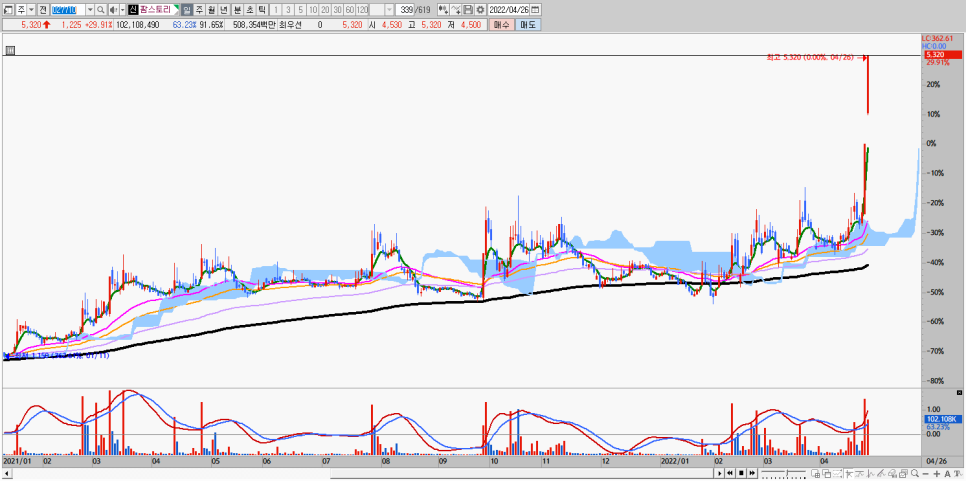Open the calendar date picker icon
The width and height of the screenshot is (966, 481).
tap(536, 10)
